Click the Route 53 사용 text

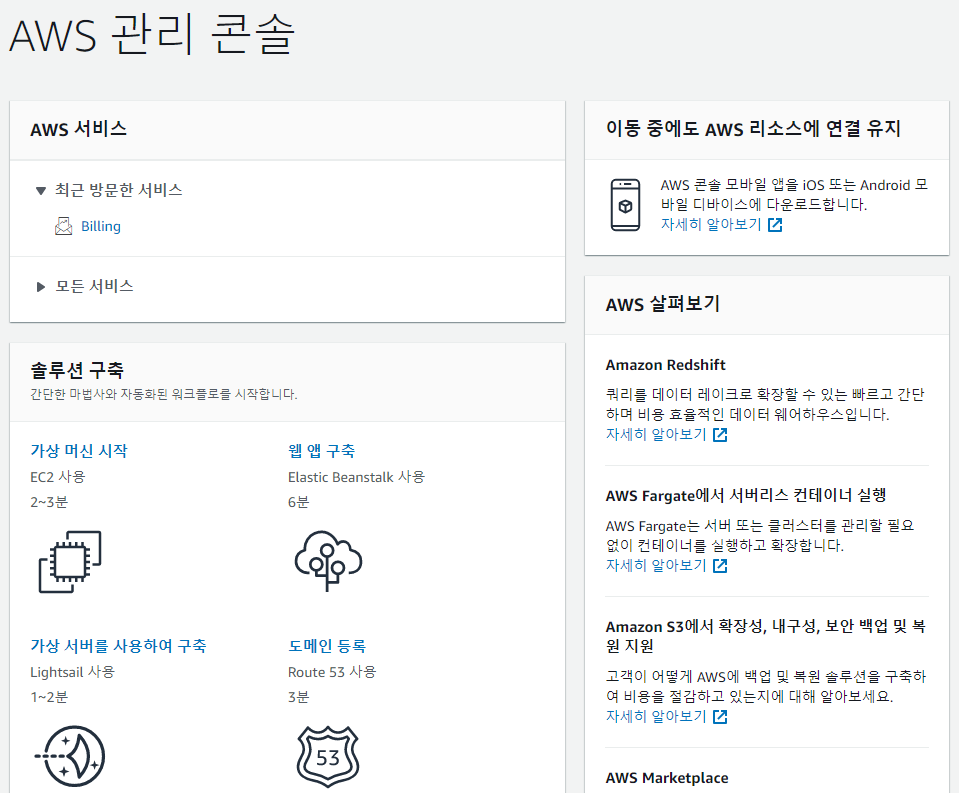click(332, 672)
